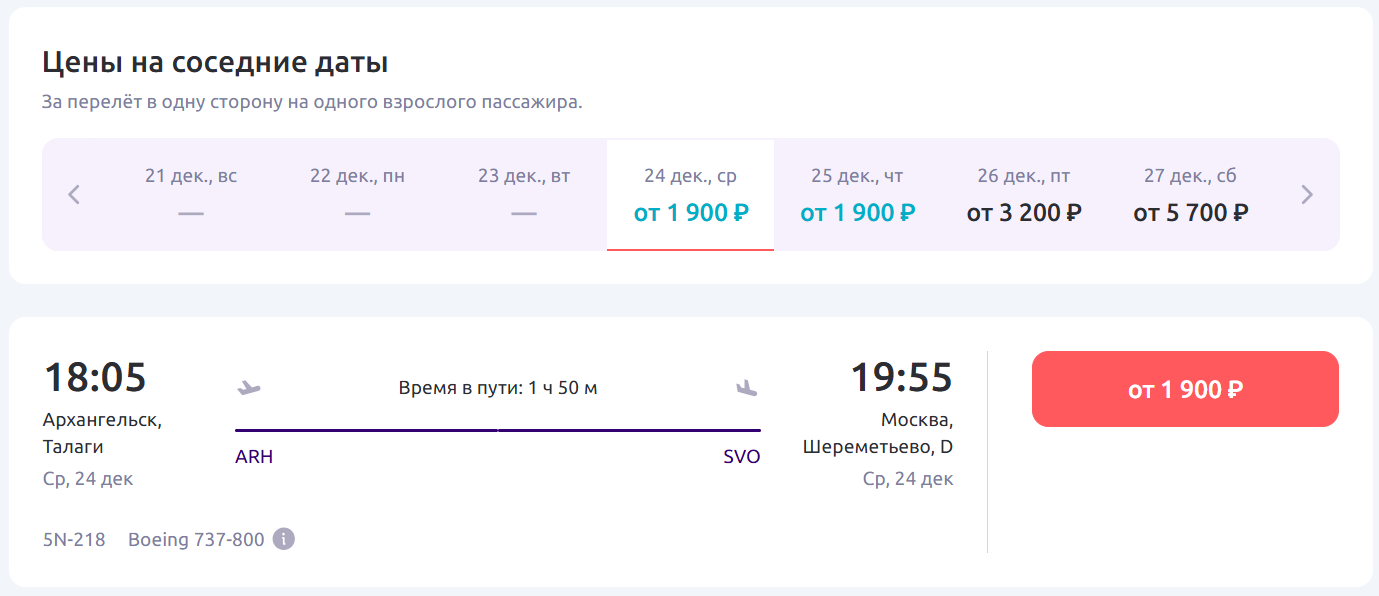Screen dimensions: 1379x596
Task: Click the ARH airport code
Action: click(x=254, y=457)
